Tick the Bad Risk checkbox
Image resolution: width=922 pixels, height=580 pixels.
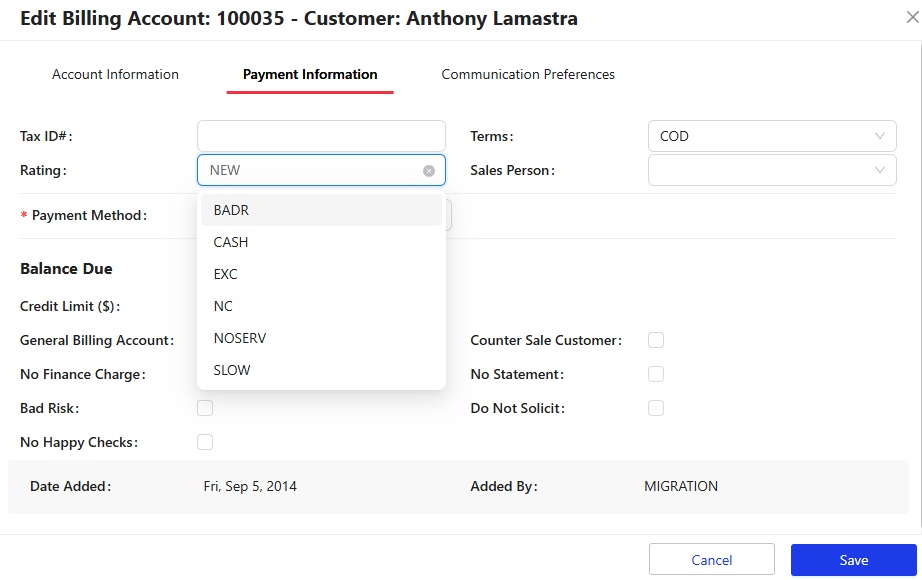pos(205,408)
